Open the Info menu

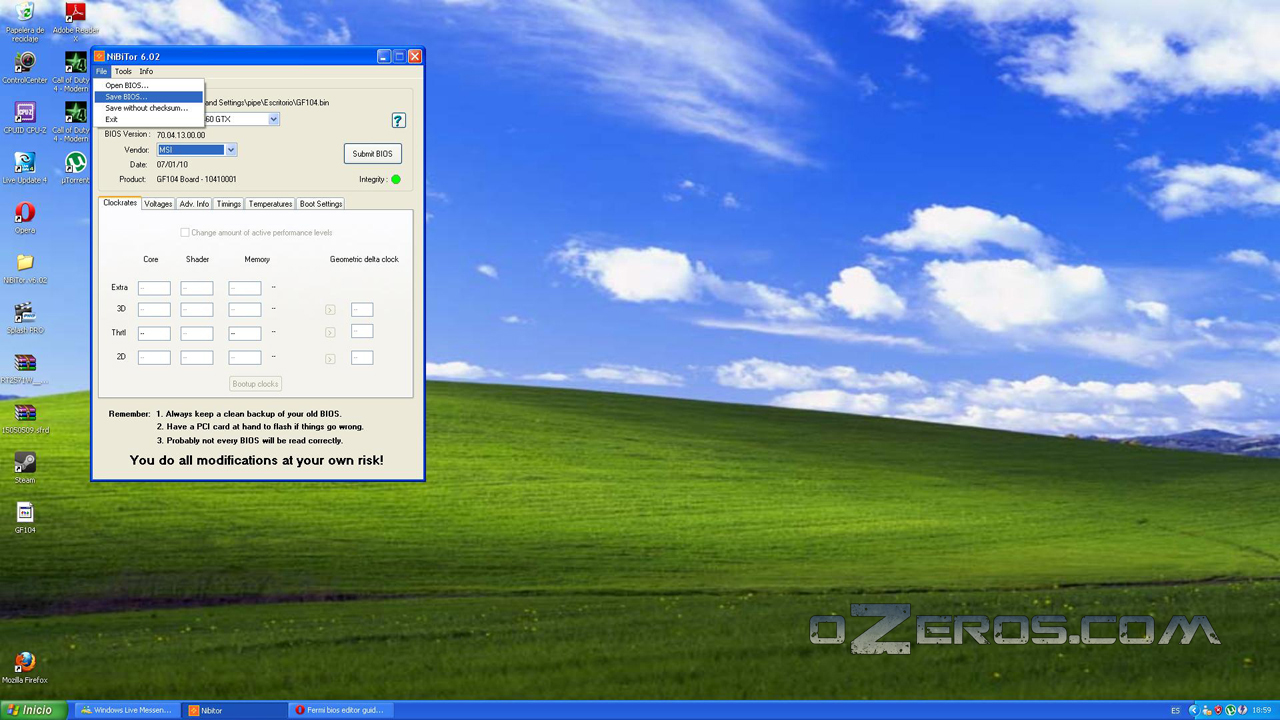point(146,72)
